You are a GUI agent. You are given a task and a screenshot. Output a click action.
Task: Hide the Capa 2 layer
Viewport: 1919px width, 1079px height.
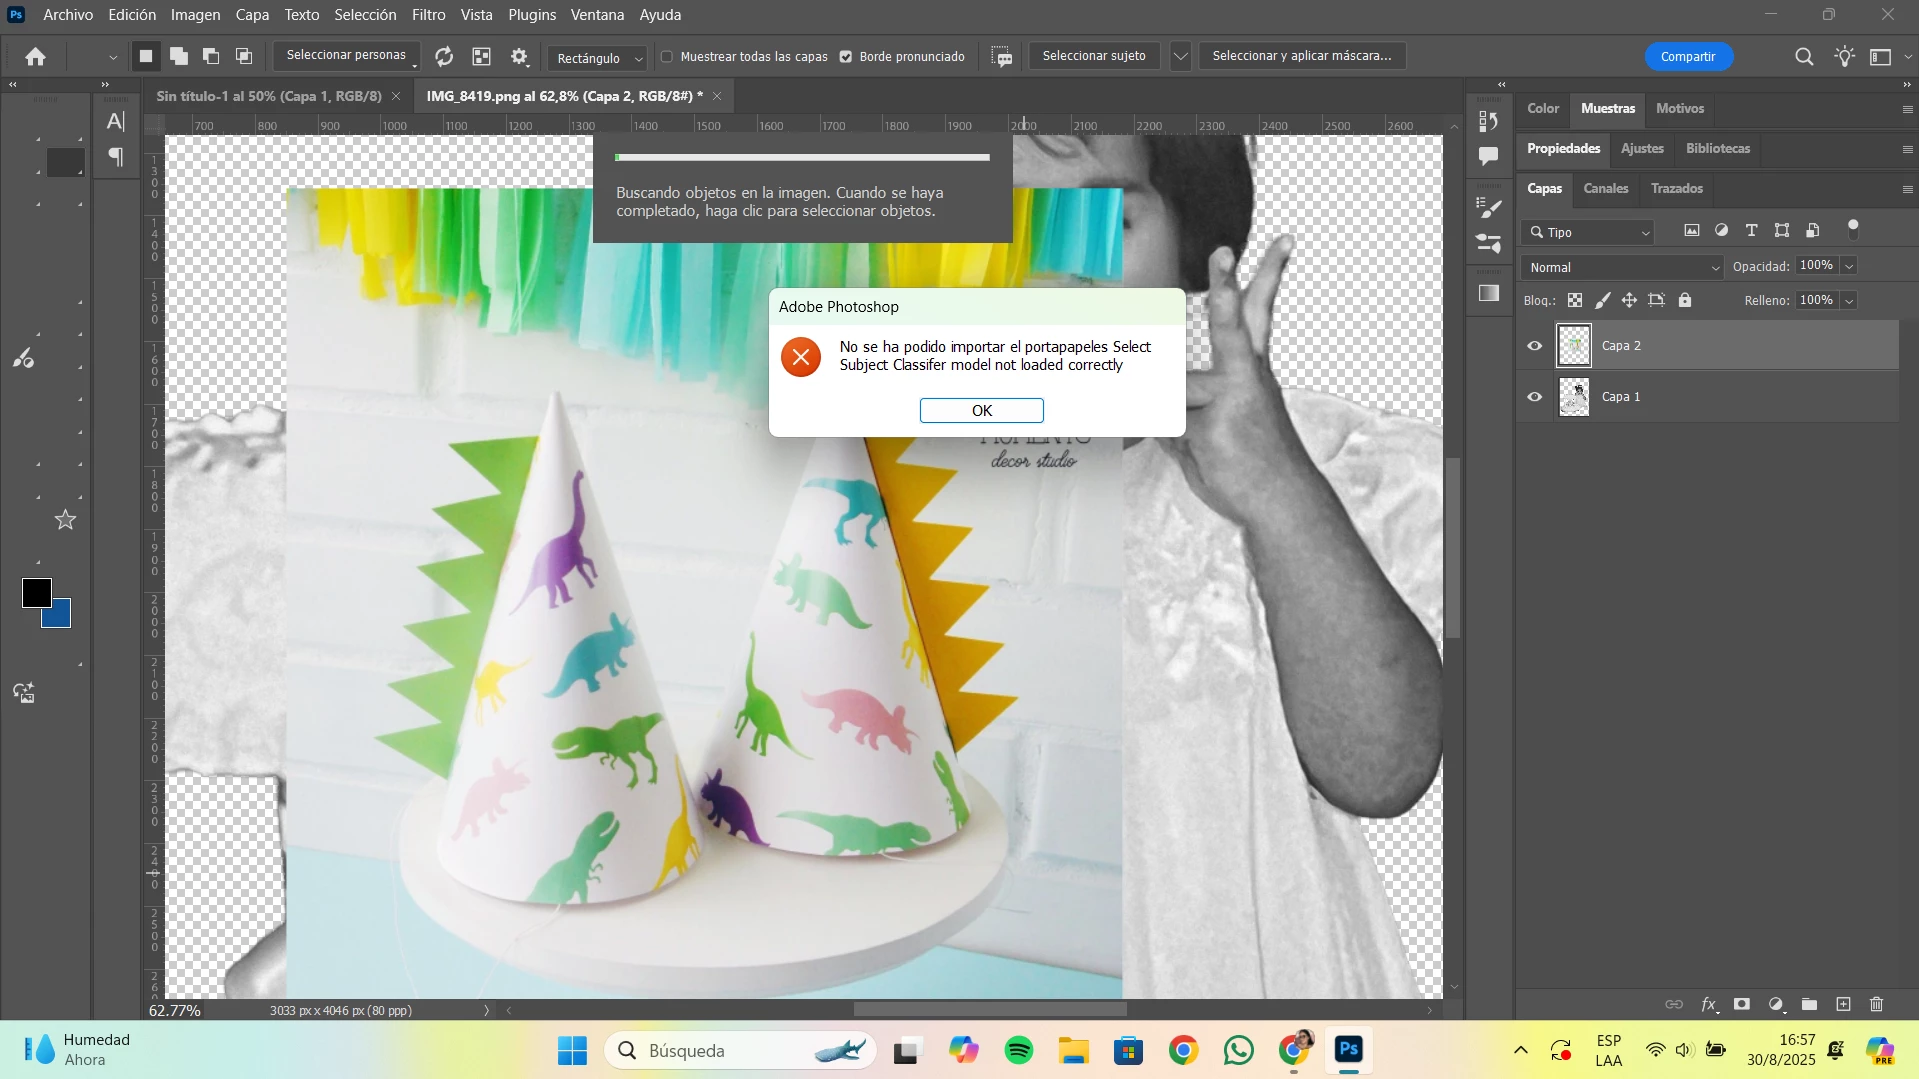[1534, 346]
